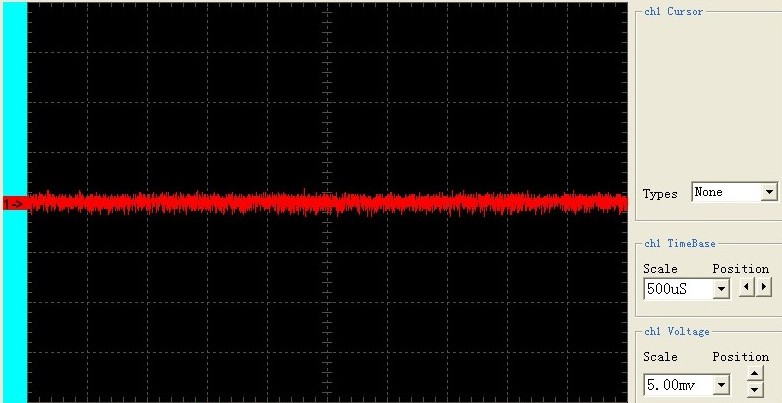
Task: Move voltage position down arrow
Action: [755, 390]
